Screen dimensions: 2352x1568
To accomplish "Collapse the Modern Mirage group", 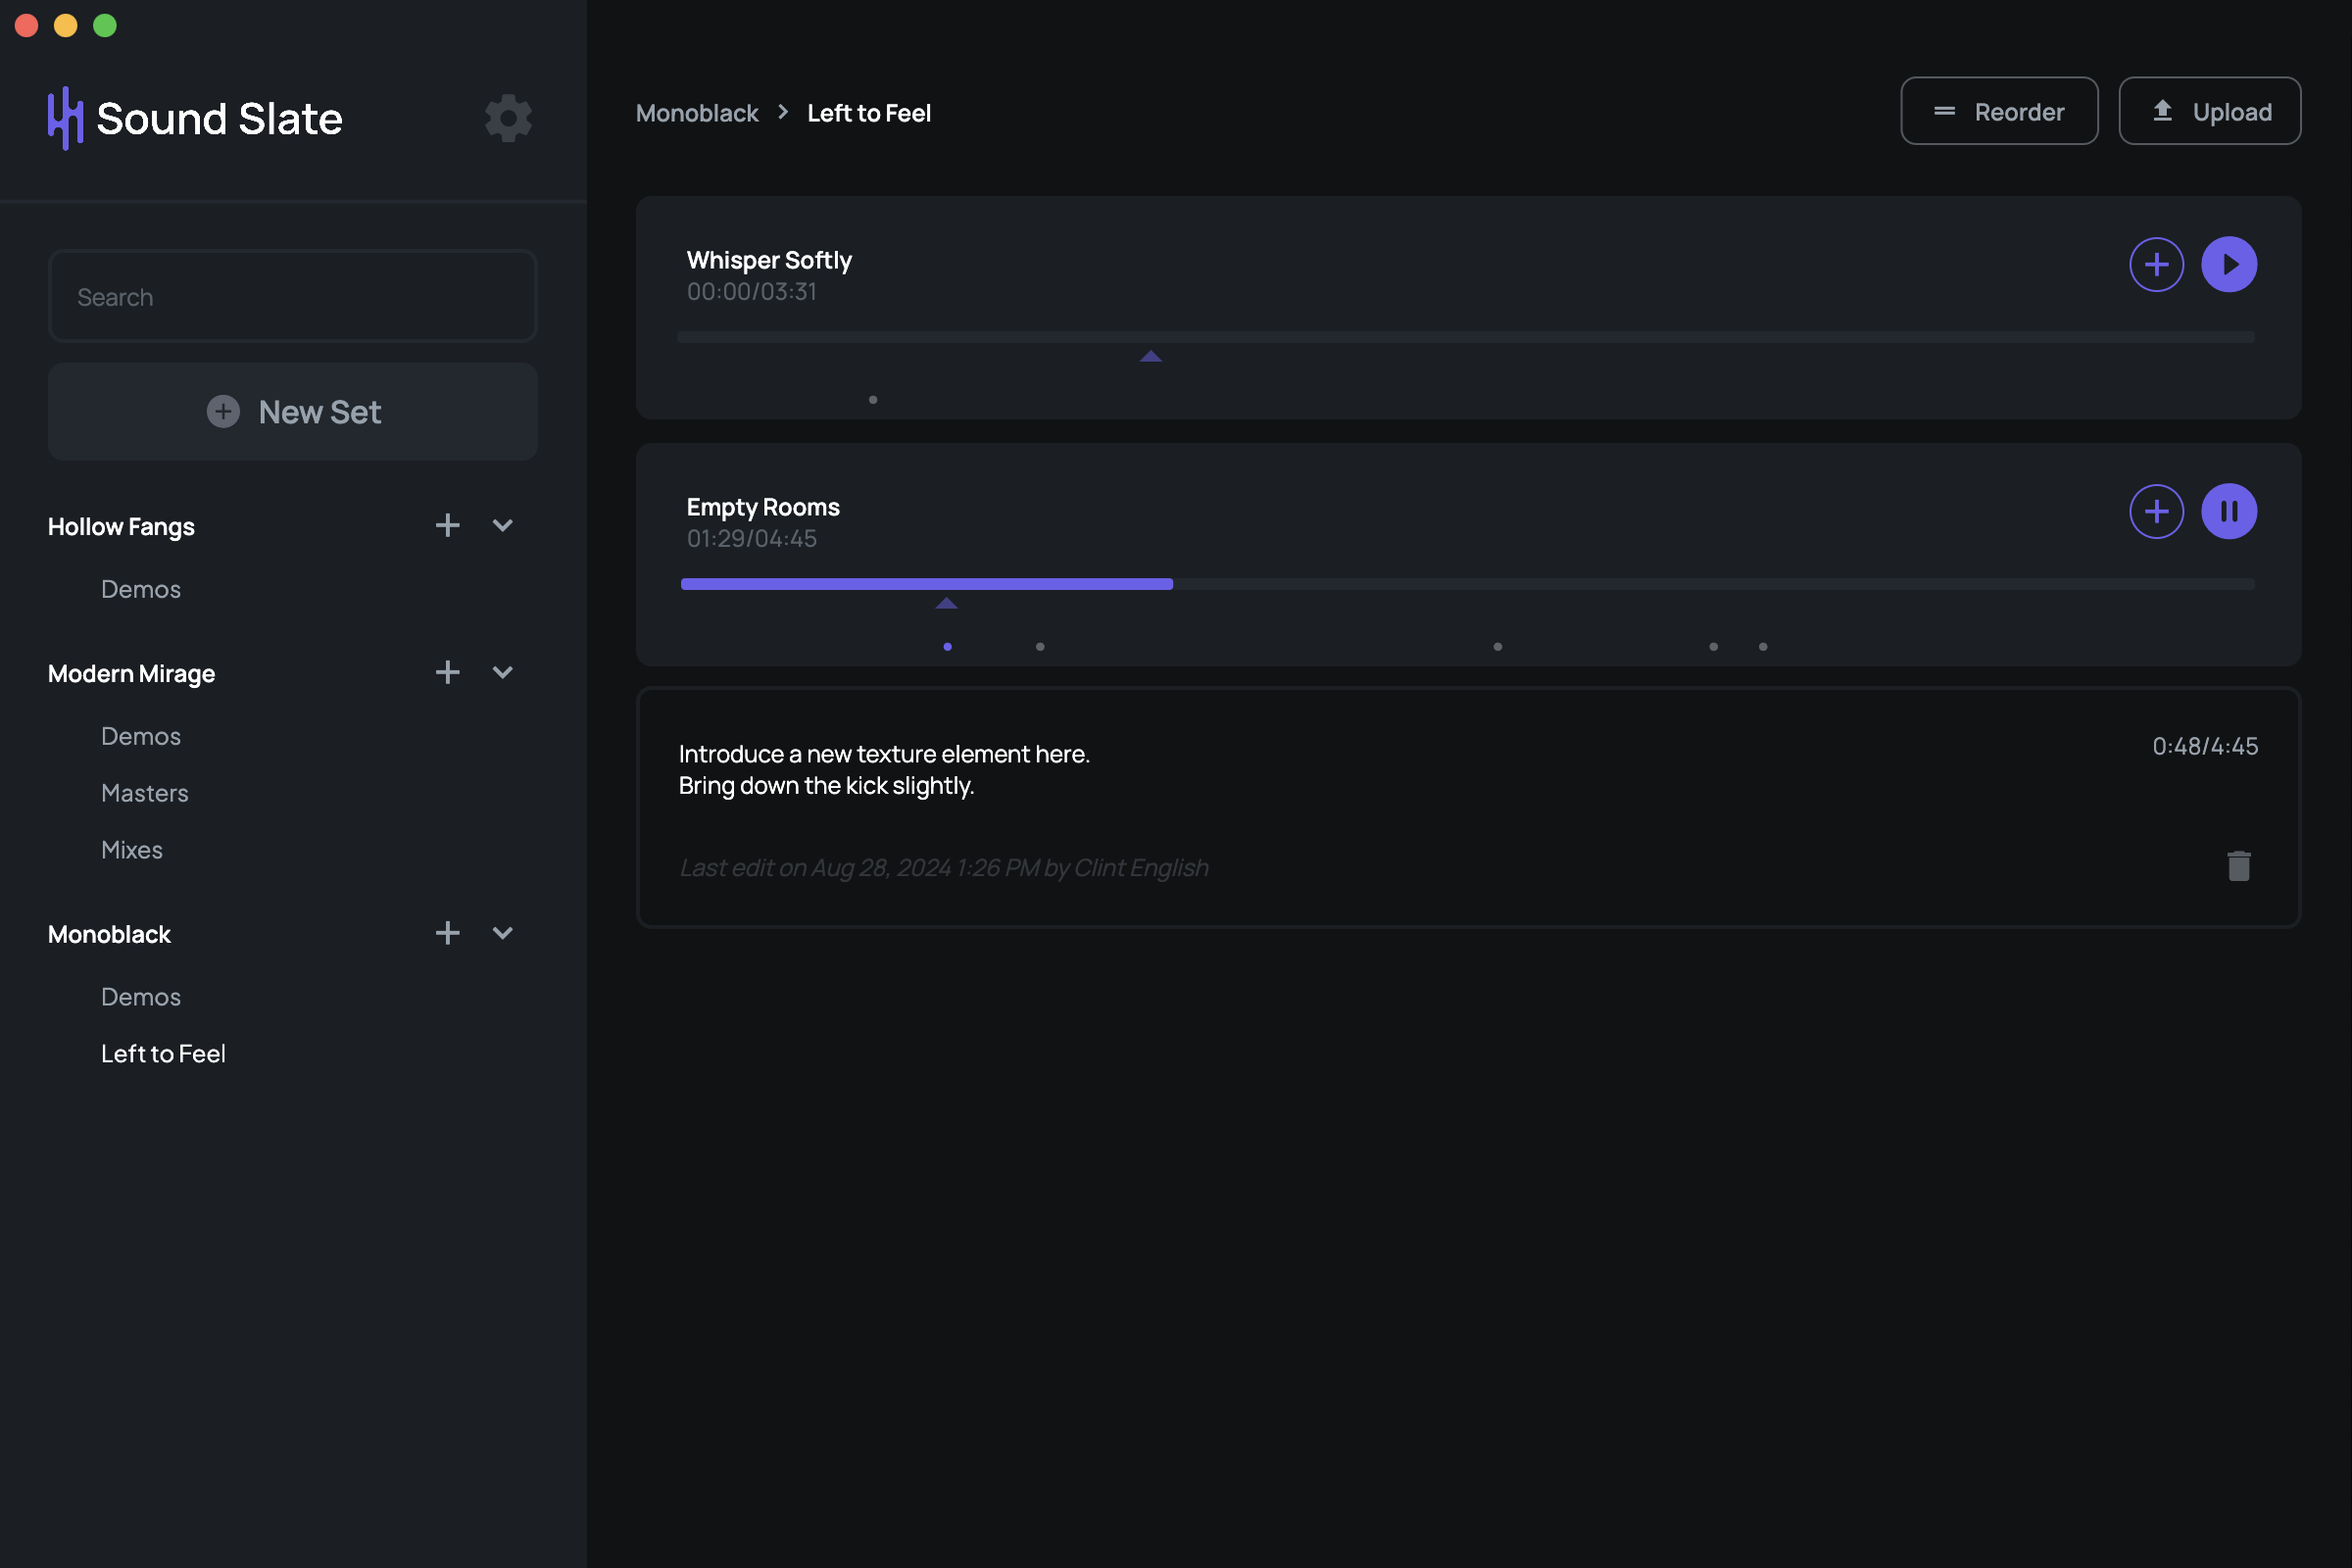I will (x=502, y=672).
